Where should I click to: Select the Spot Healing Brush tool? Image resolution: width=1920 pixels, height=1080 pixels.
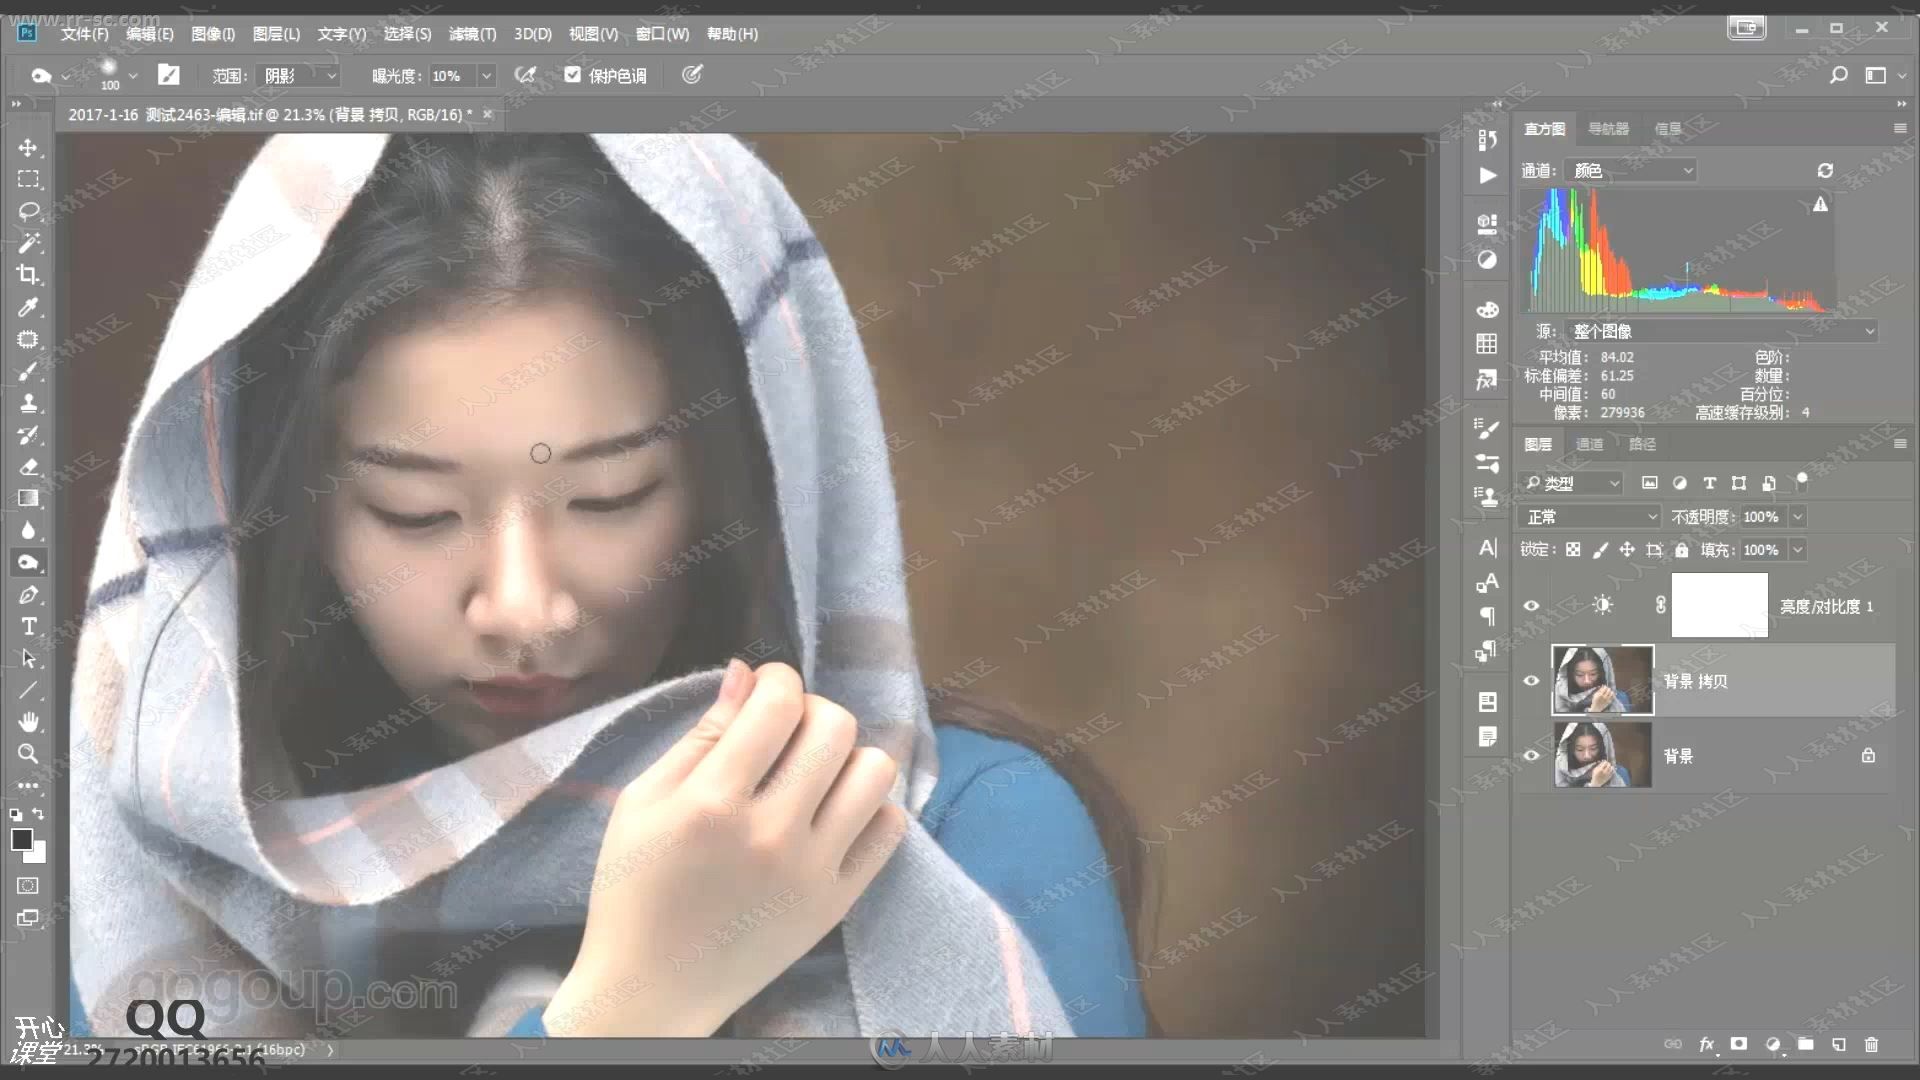click(x=28, y=339)
